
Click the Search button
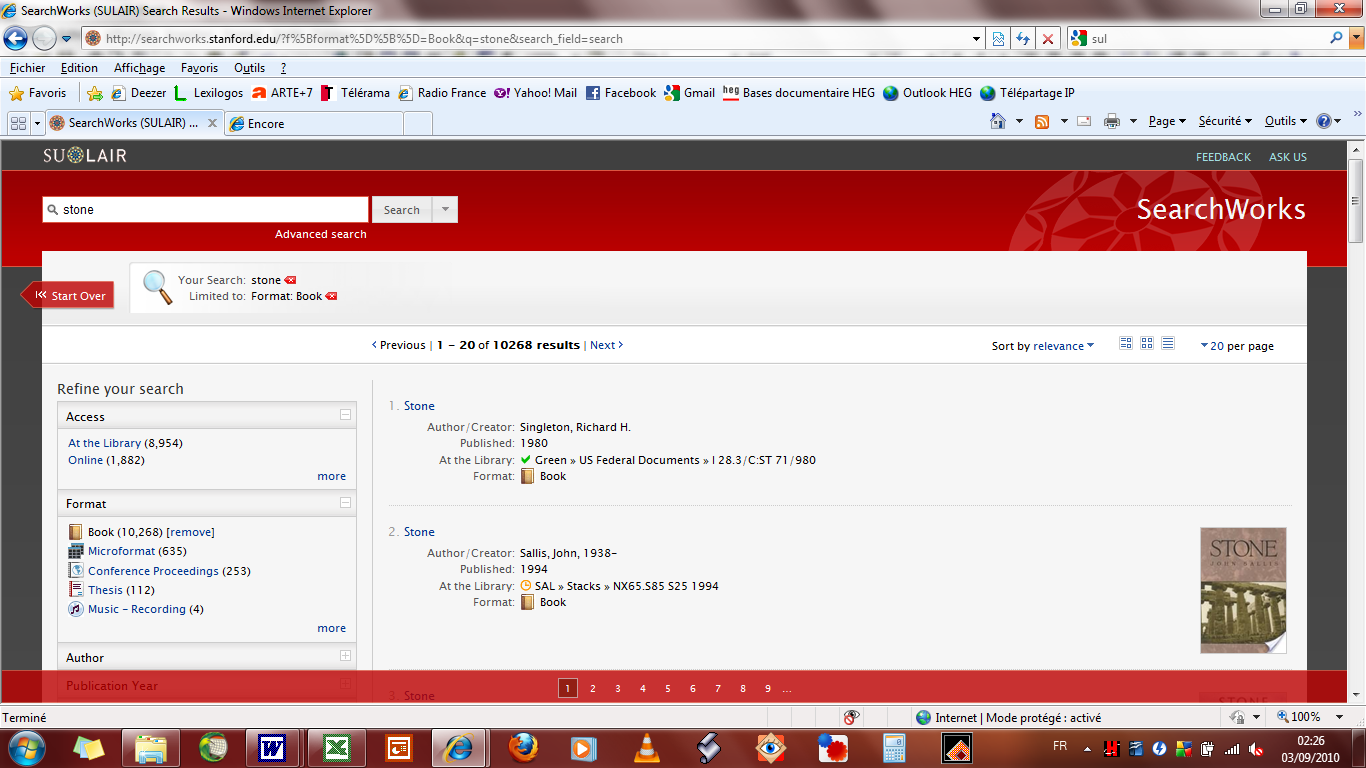pos(402,210)
